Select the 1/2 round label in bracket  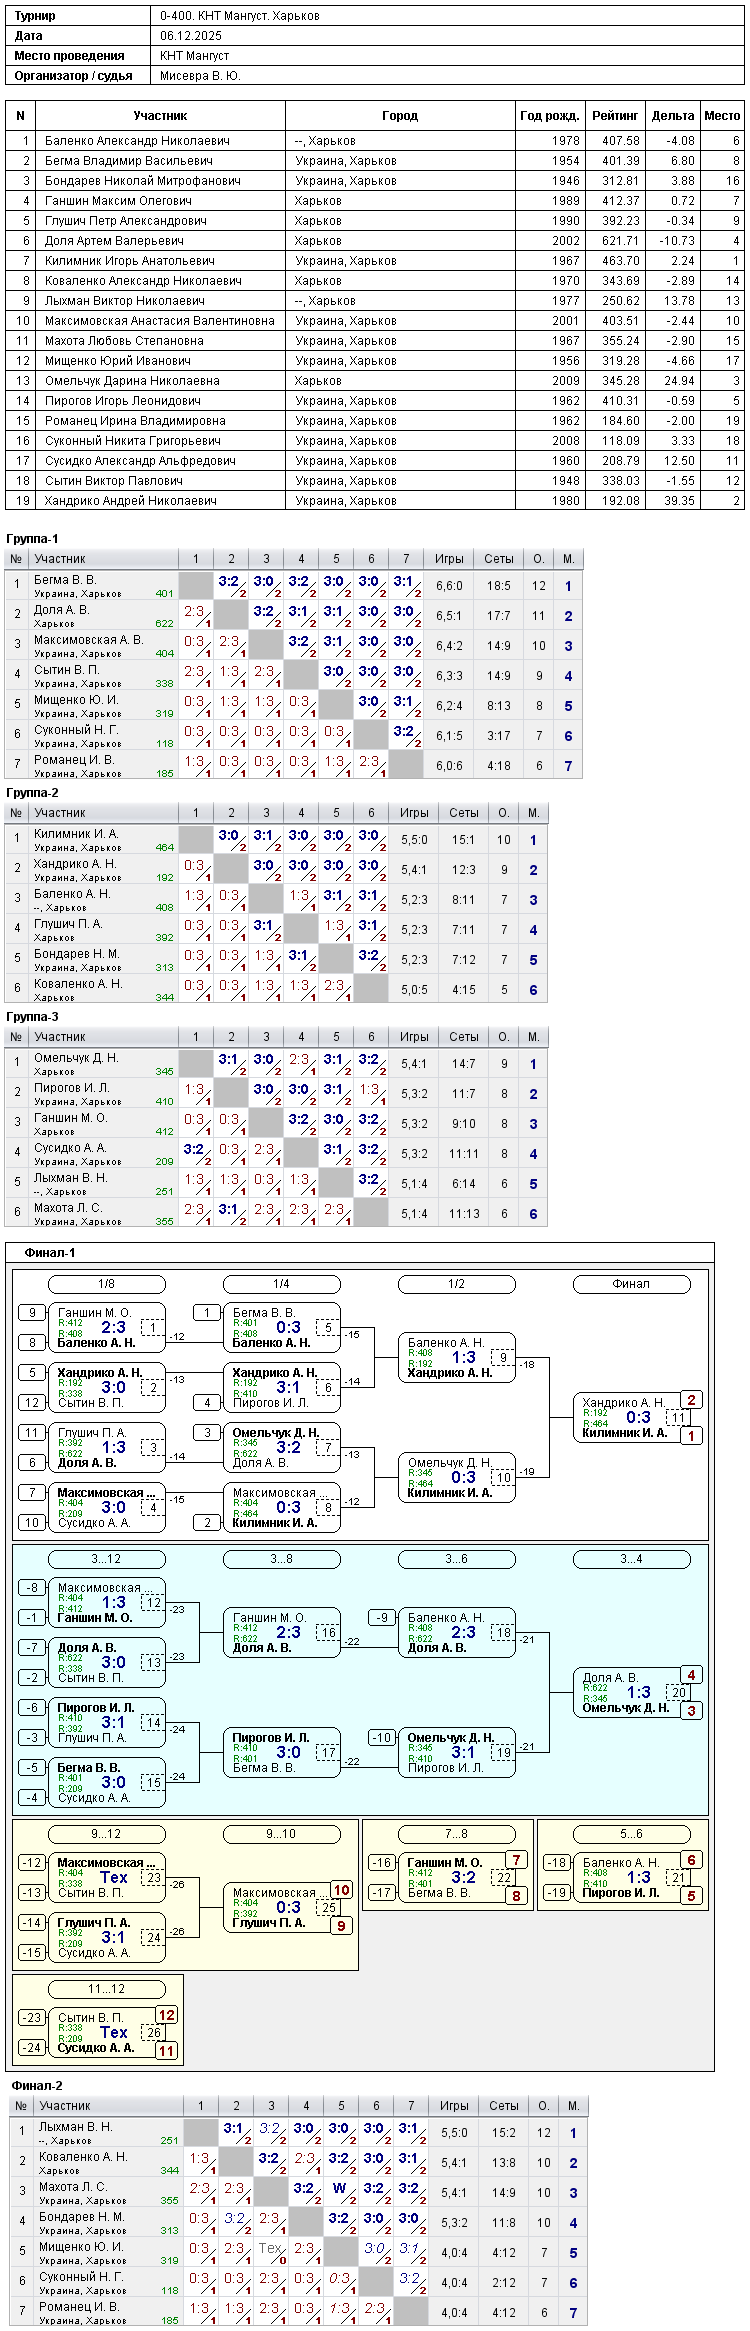[456, 1284]
